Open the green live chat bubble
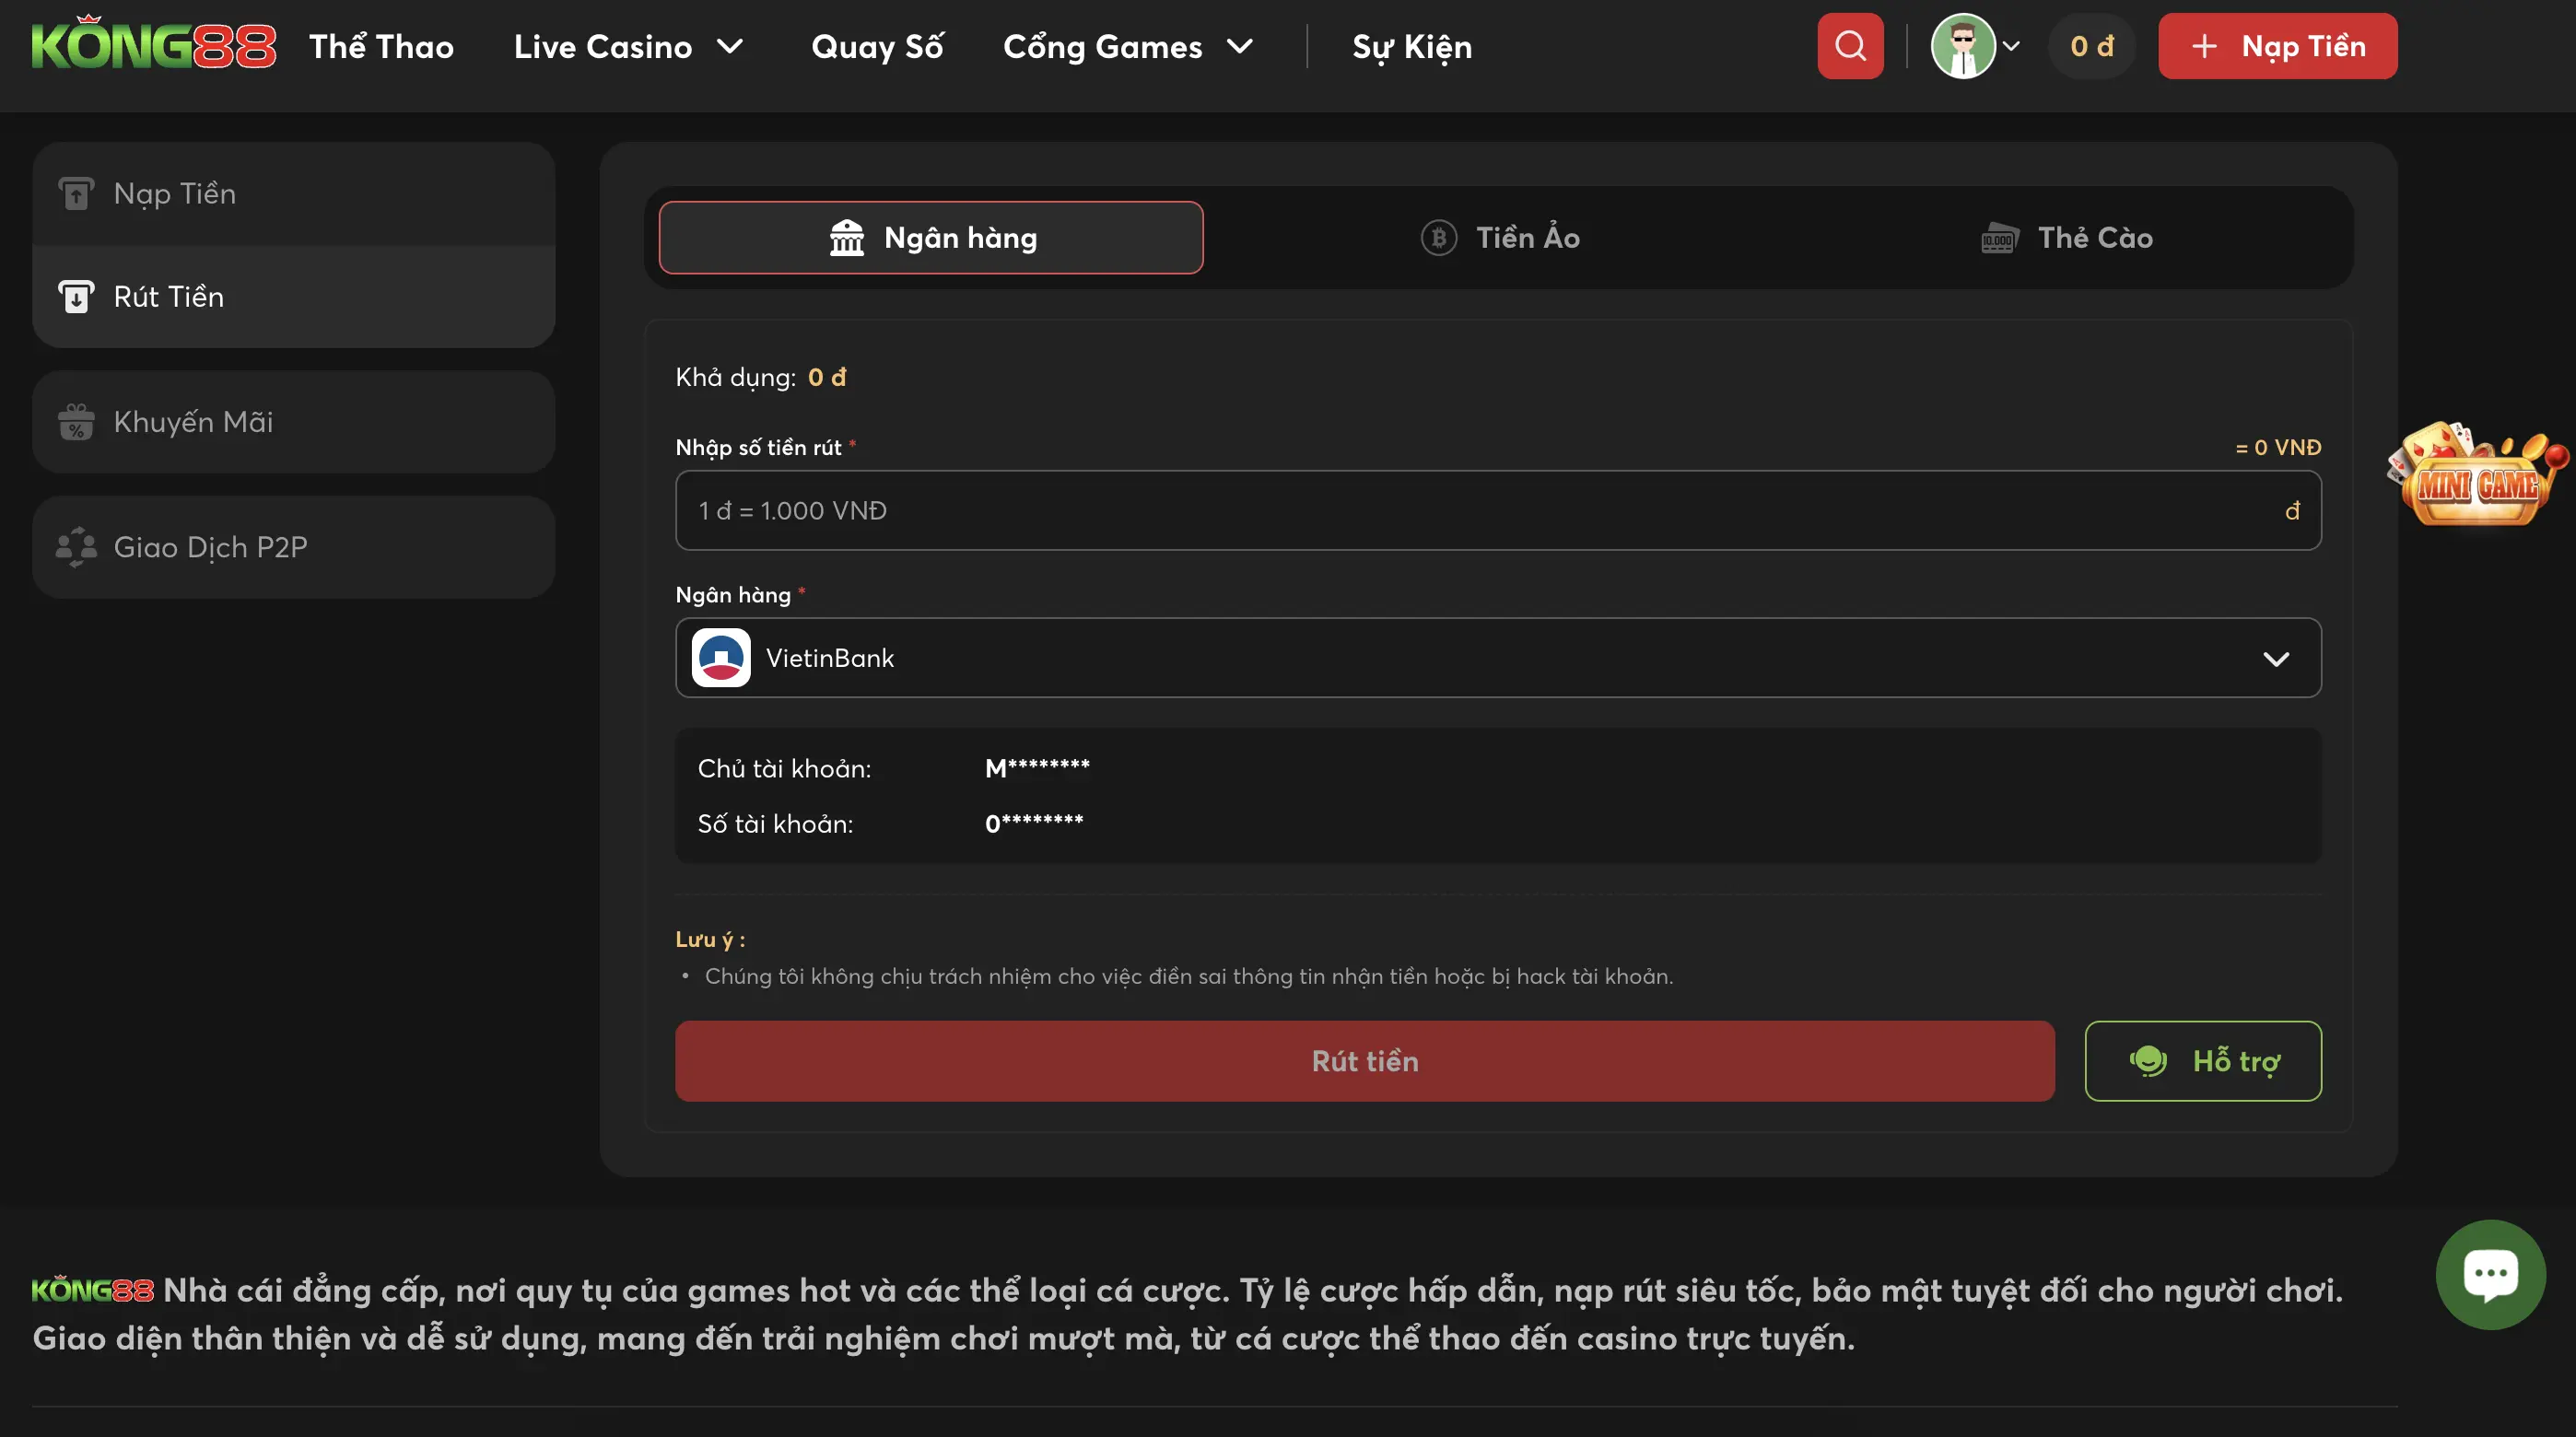The width and height of the screenshot is (2576, 1437). coord(2490,1273)
